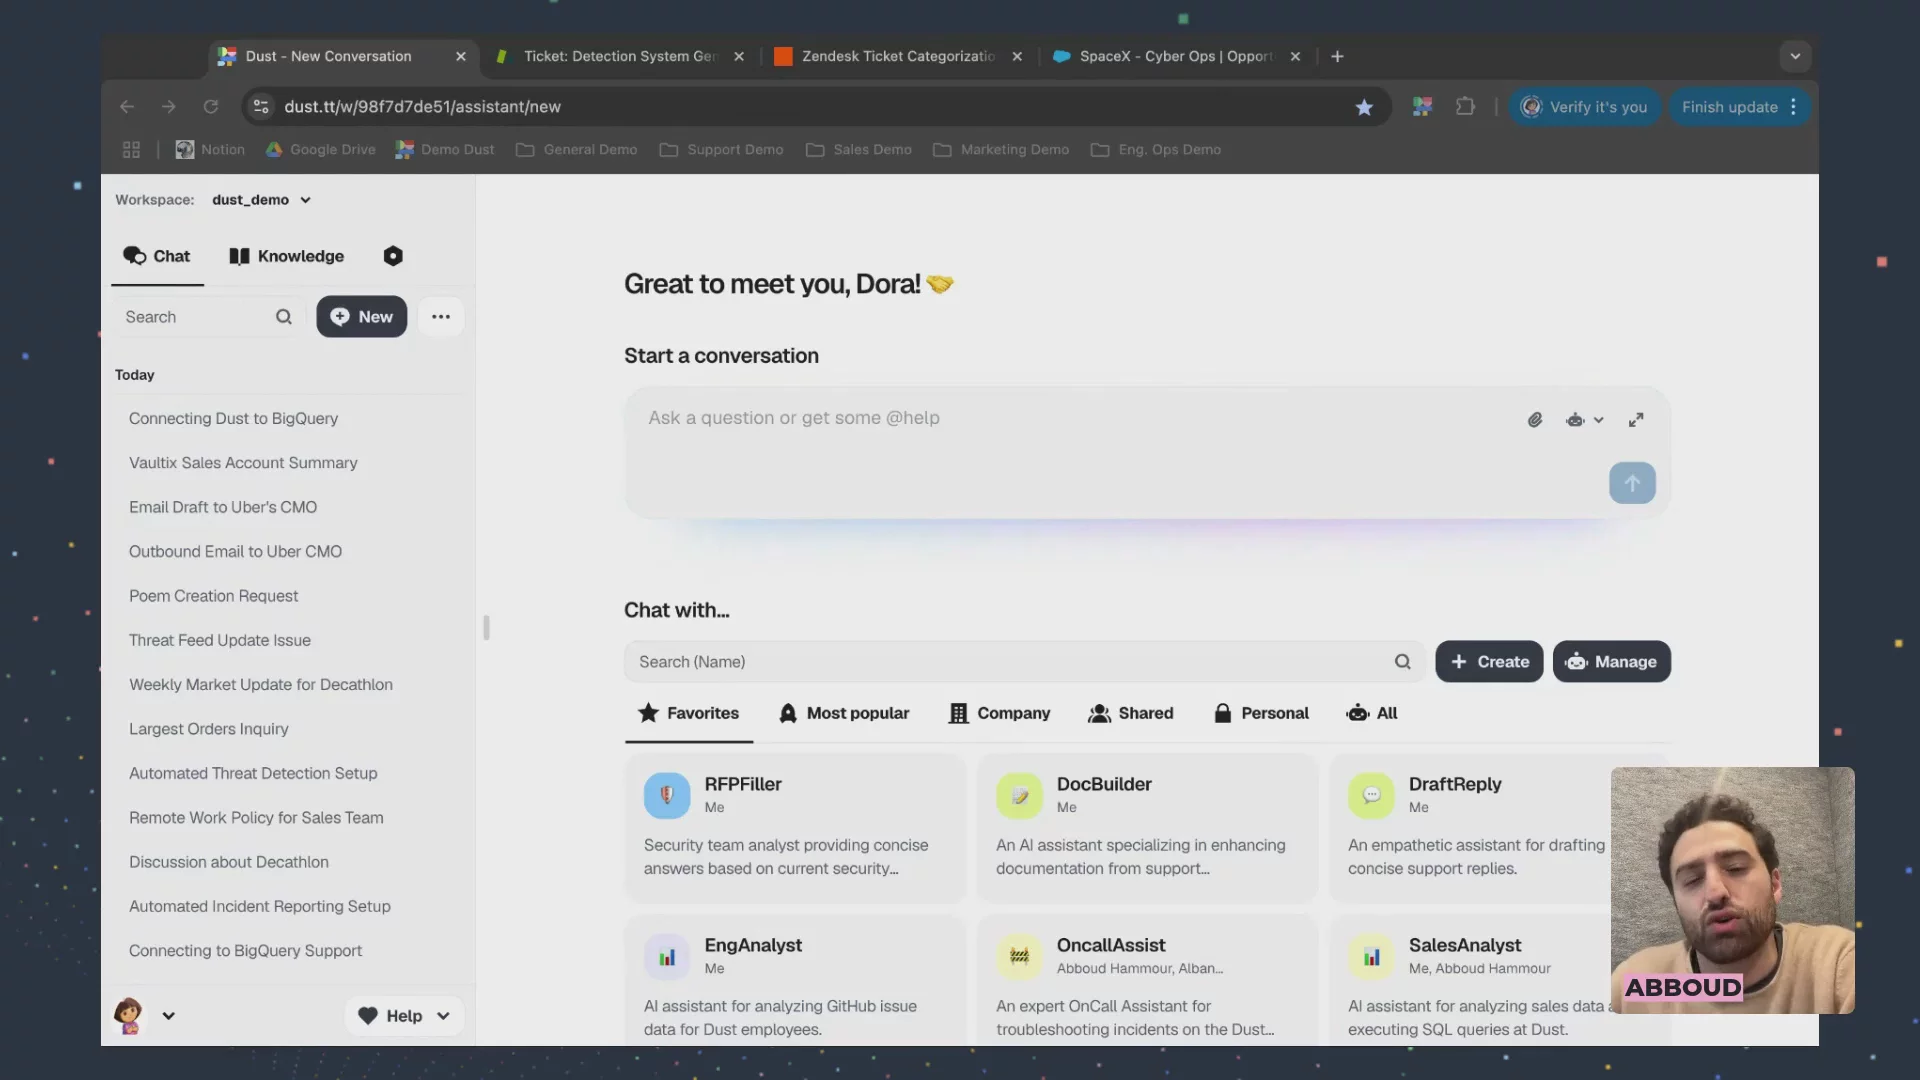The width and height of the screenshot is (1920, 1080).
Task: Select the Personal assistants tab
Action: pyautogui.click(x=1261, y=713)
